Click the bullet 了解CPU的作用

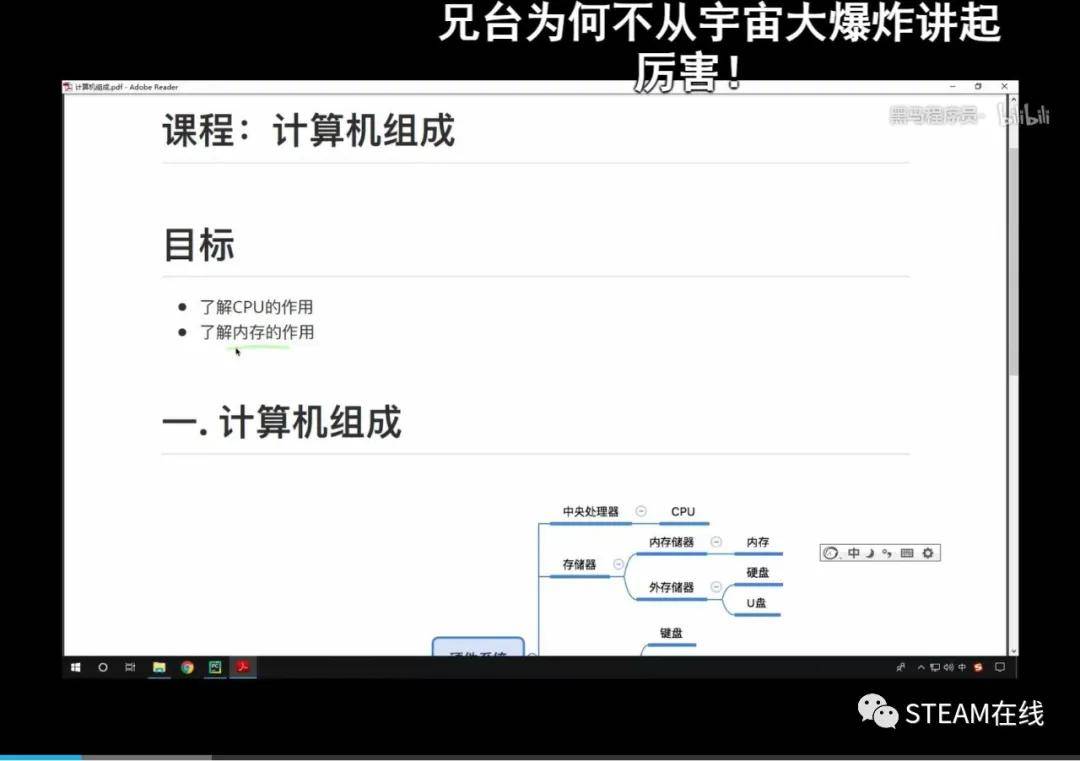[x=256, y=307]
